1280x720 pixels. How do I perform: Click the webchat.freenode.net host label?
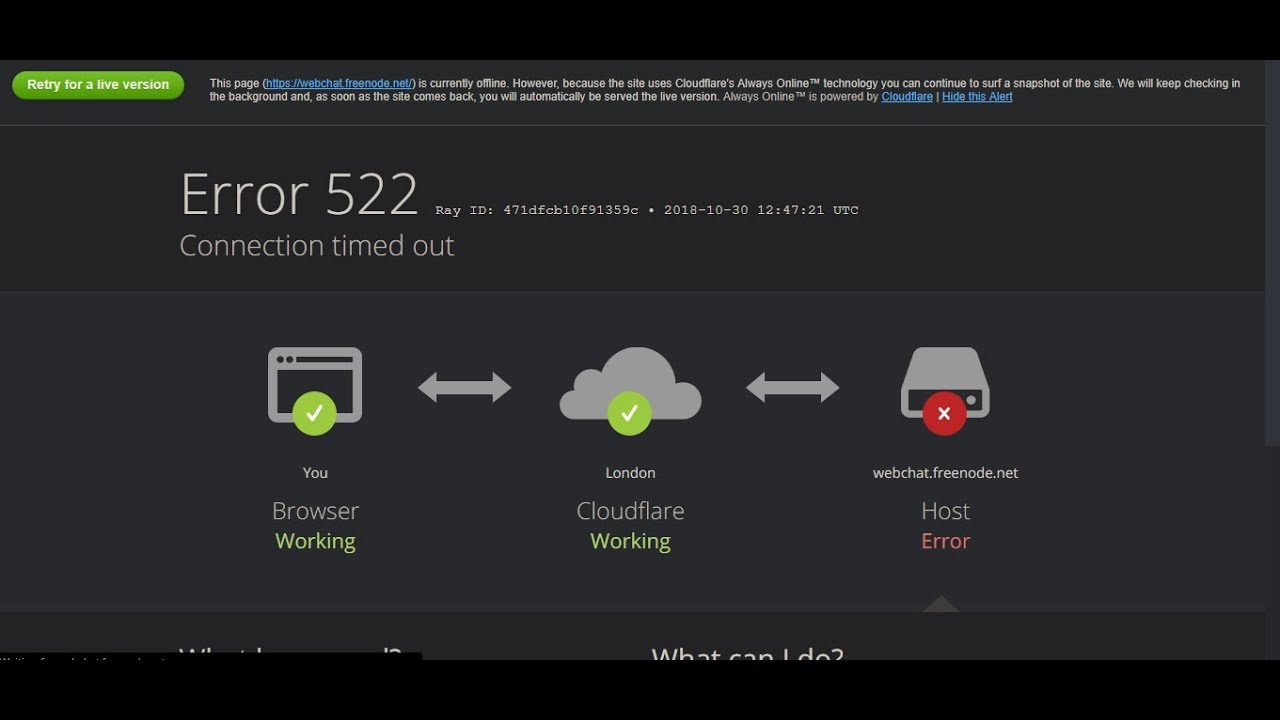point(945,473)
